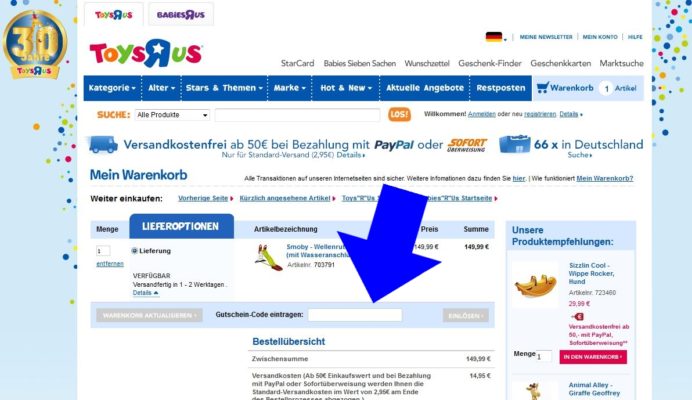Open the Smoby slide product thumbnail
The image size is (692, 400).
pos(269,257)
